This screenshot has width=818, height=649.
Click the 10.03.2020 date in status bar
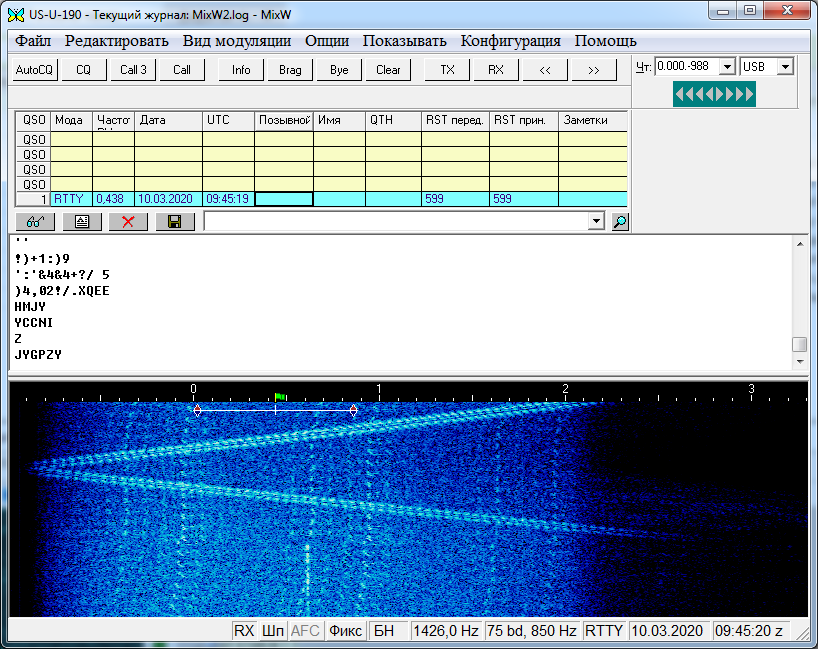[667, 631]
